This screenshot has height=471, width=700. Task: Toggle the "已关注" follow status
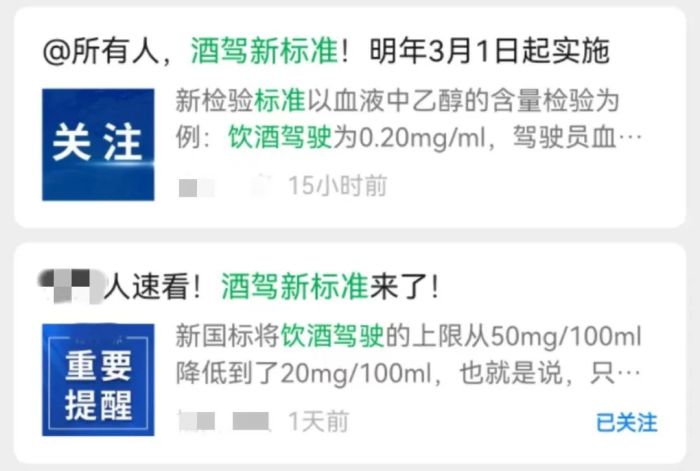coord(627,422)
